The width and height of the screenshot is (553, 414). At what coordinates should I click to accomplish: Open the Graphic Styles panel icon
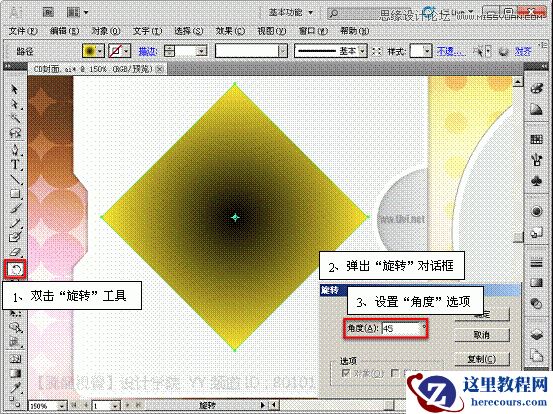pos(536,232)
